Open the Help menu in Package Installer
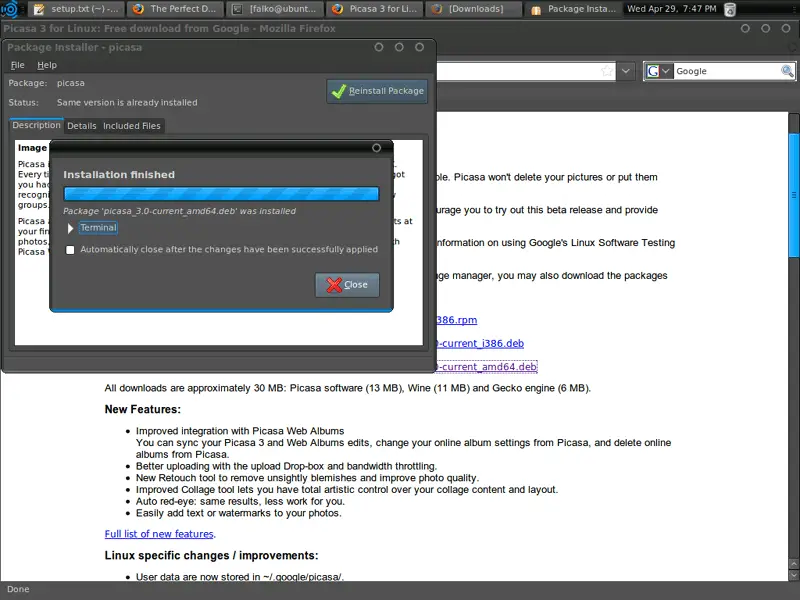Viewport: 800px width, 600px height. point(47,65)
